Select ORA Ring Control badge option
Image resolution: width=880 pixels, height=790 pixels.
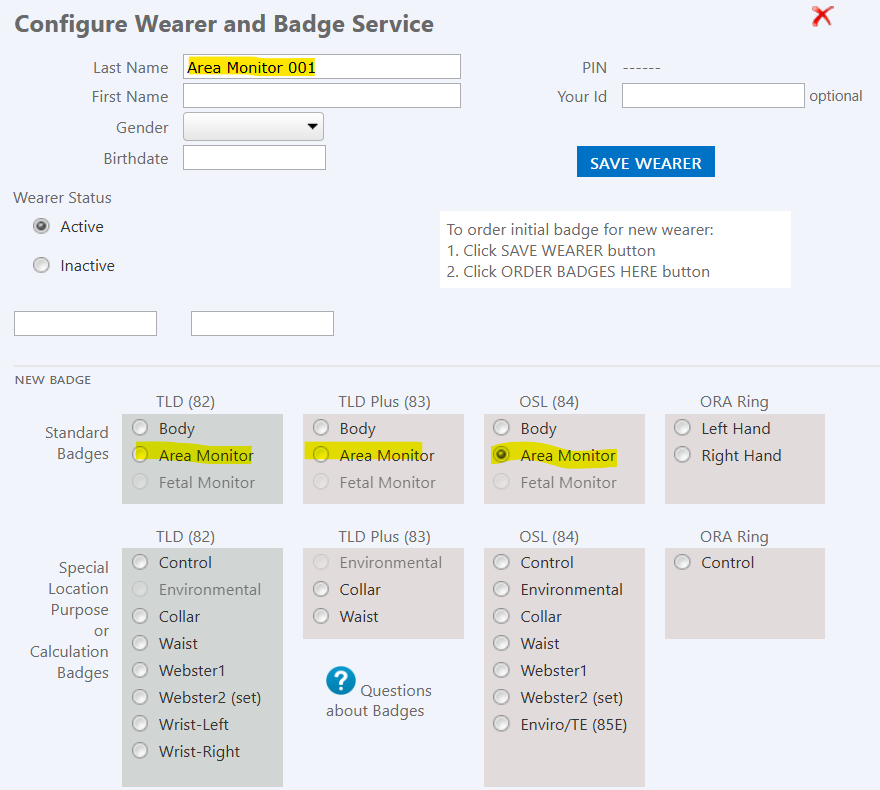tap(682, 563)
